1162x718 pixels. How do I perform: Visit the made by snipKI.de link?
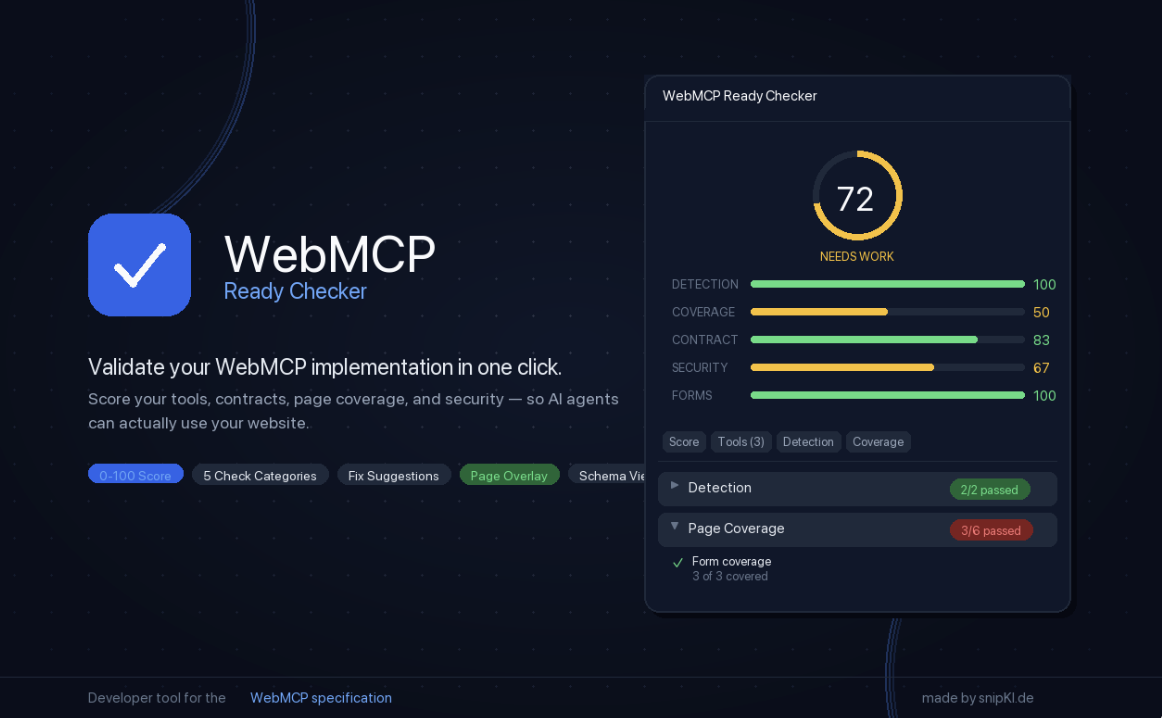click(x=977, y=698)
